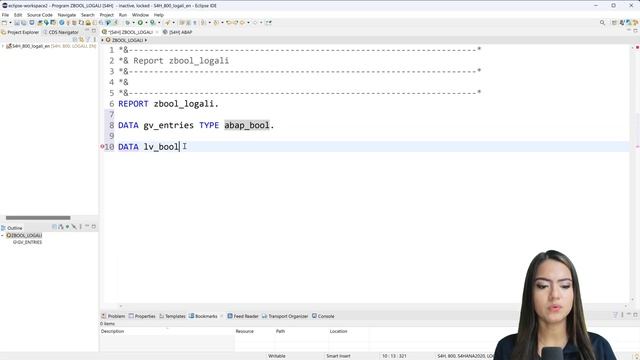
Task: Open the Feed Reader tab
Action: [243, 316]
